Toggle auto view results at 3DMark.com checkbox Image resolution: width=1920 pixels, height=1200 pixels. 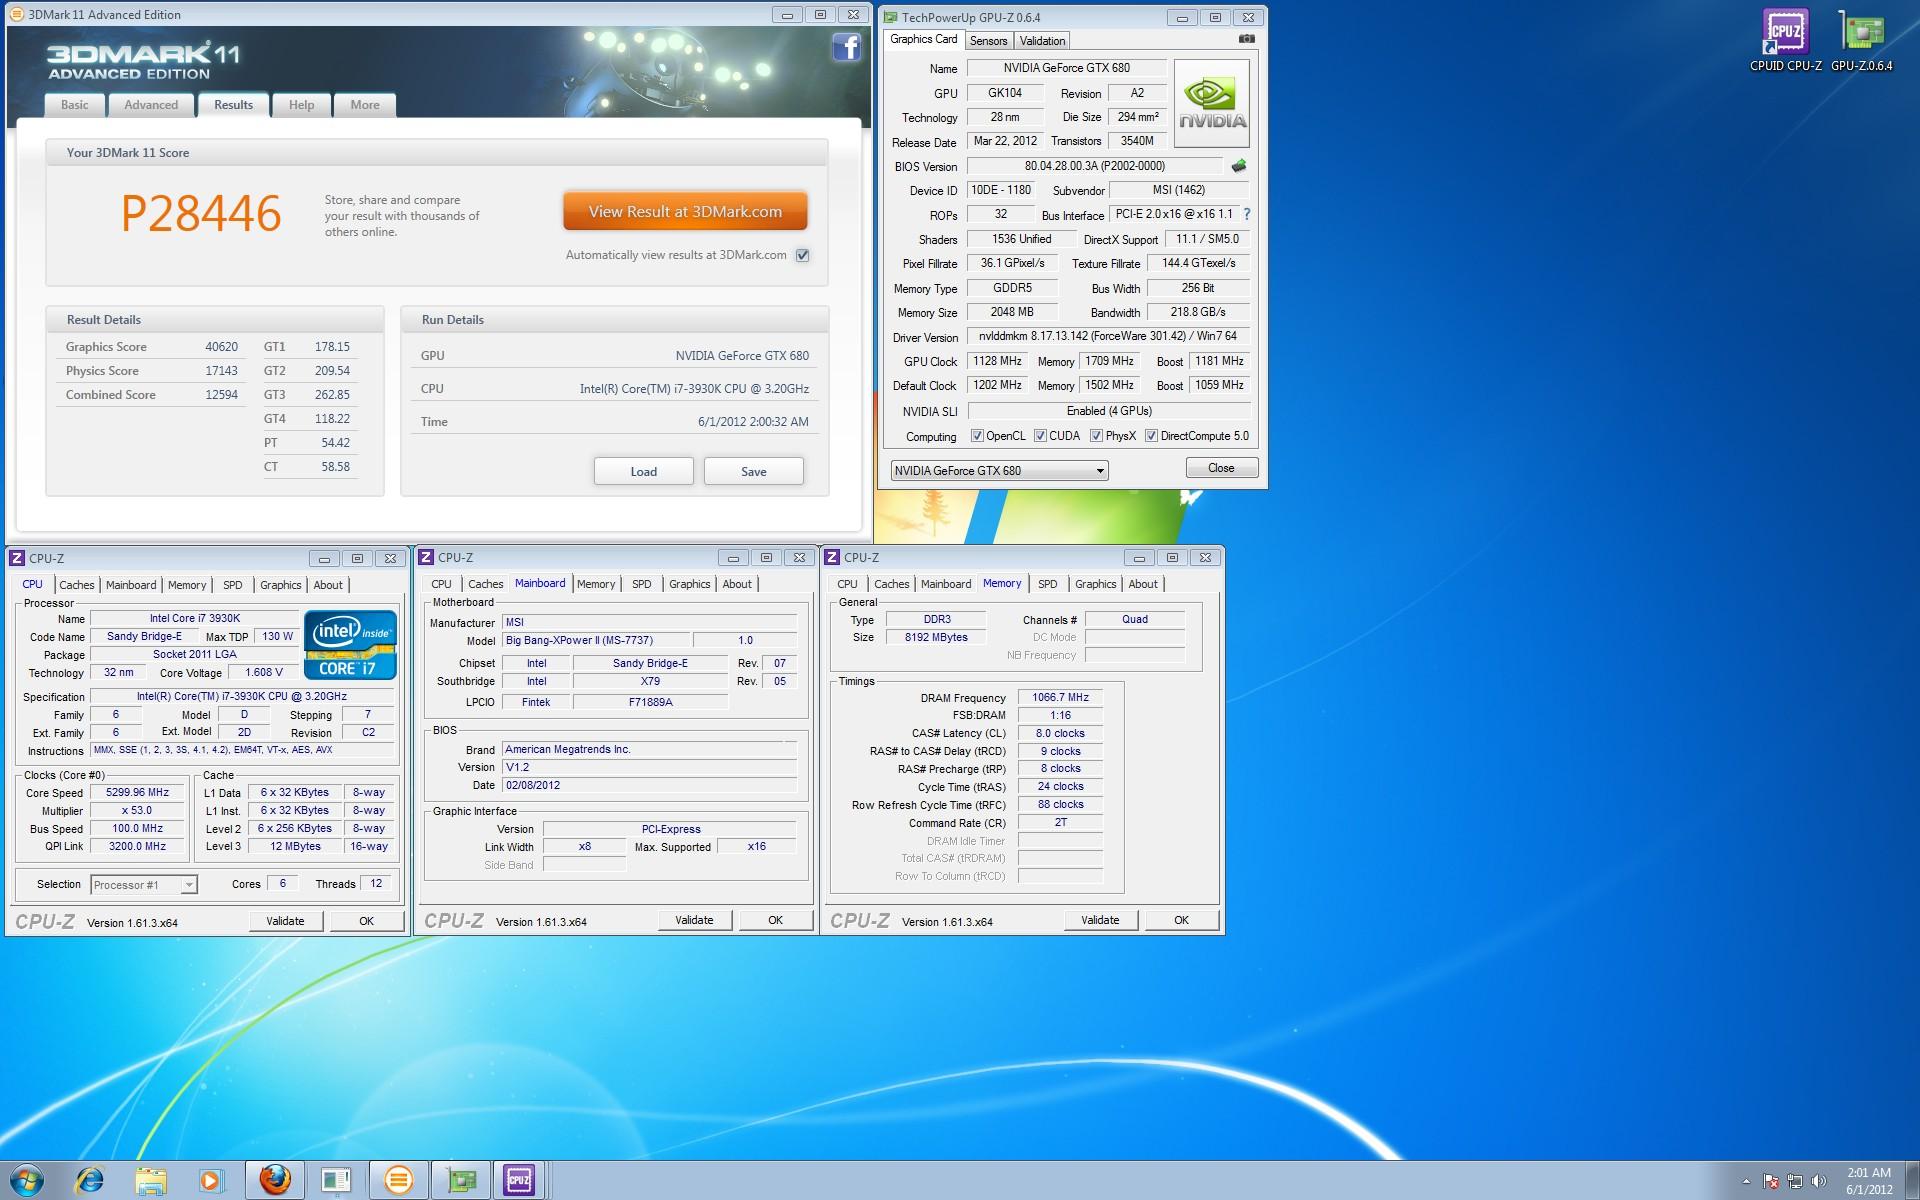pyautogui.click(x=802, y=255)
